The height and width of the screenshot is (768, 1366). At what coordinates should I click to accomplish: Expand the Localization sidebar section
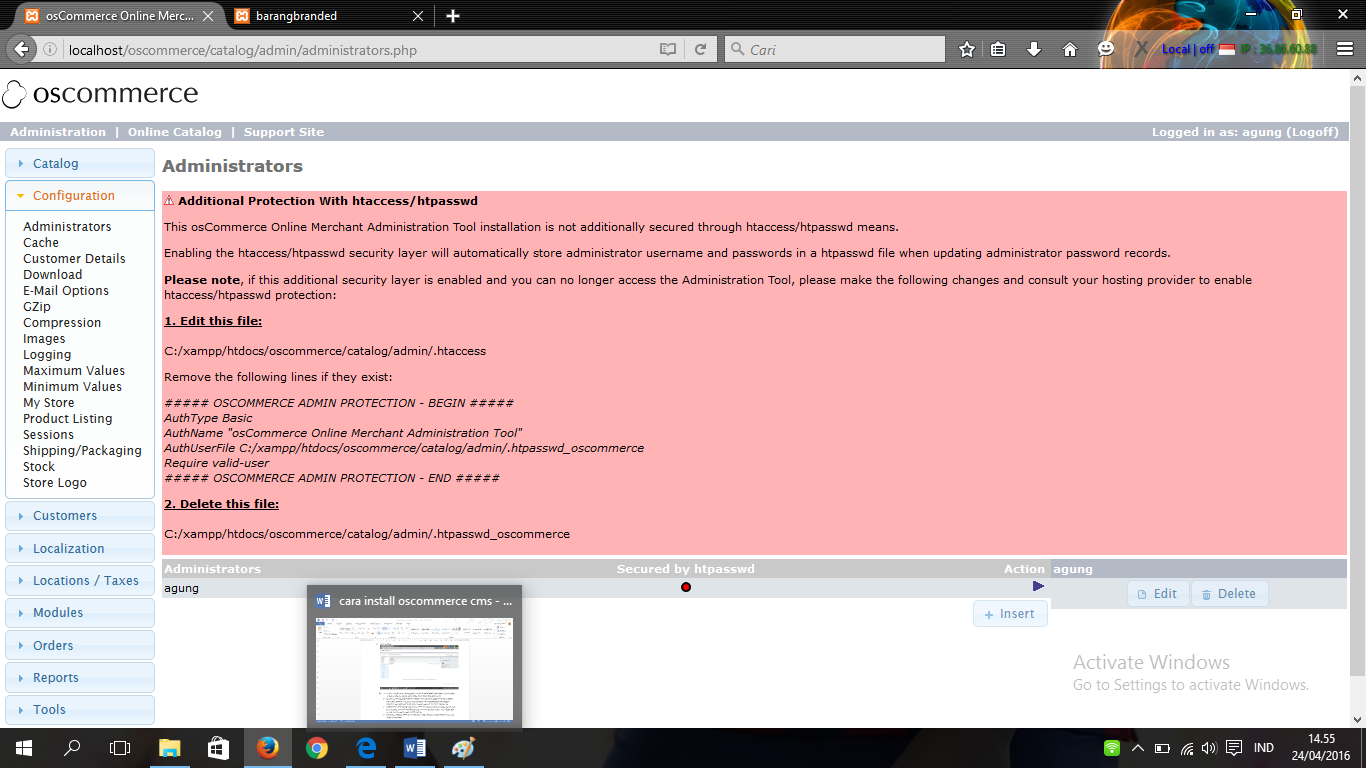80,548
